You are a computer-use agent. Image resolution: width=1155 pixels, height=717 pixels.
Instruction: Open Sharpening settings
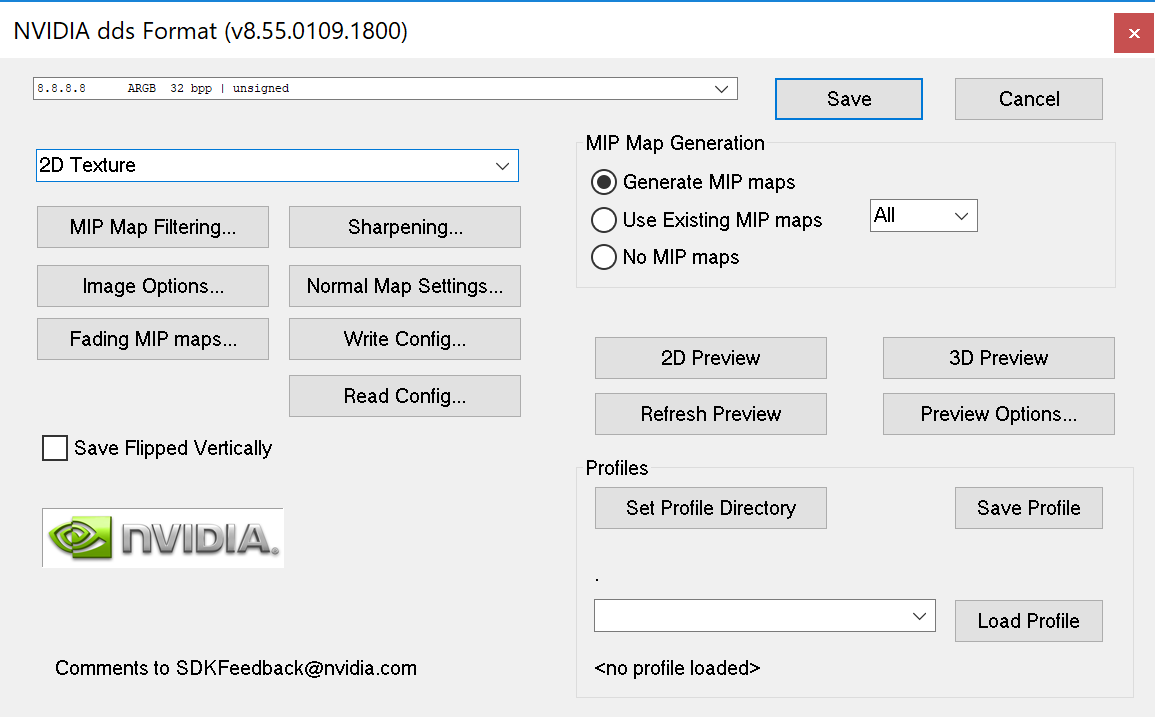[x=405, y=227]
